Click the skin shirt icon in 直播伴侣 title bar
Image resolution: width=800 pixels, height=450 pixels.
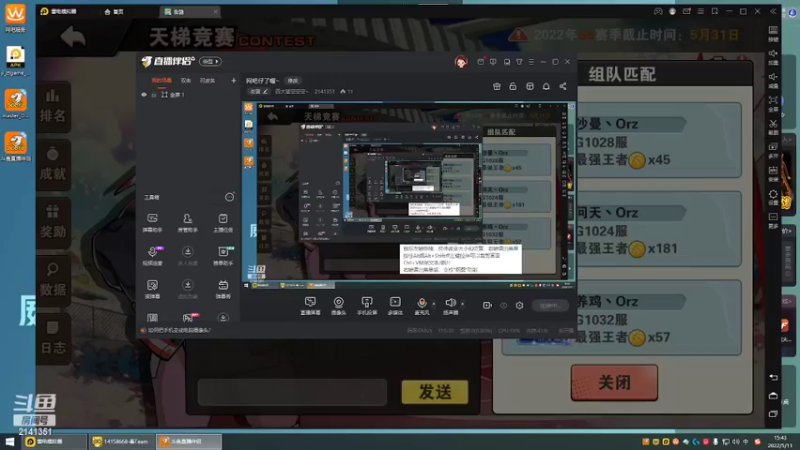pyautogui.click(x=519, y=62)
